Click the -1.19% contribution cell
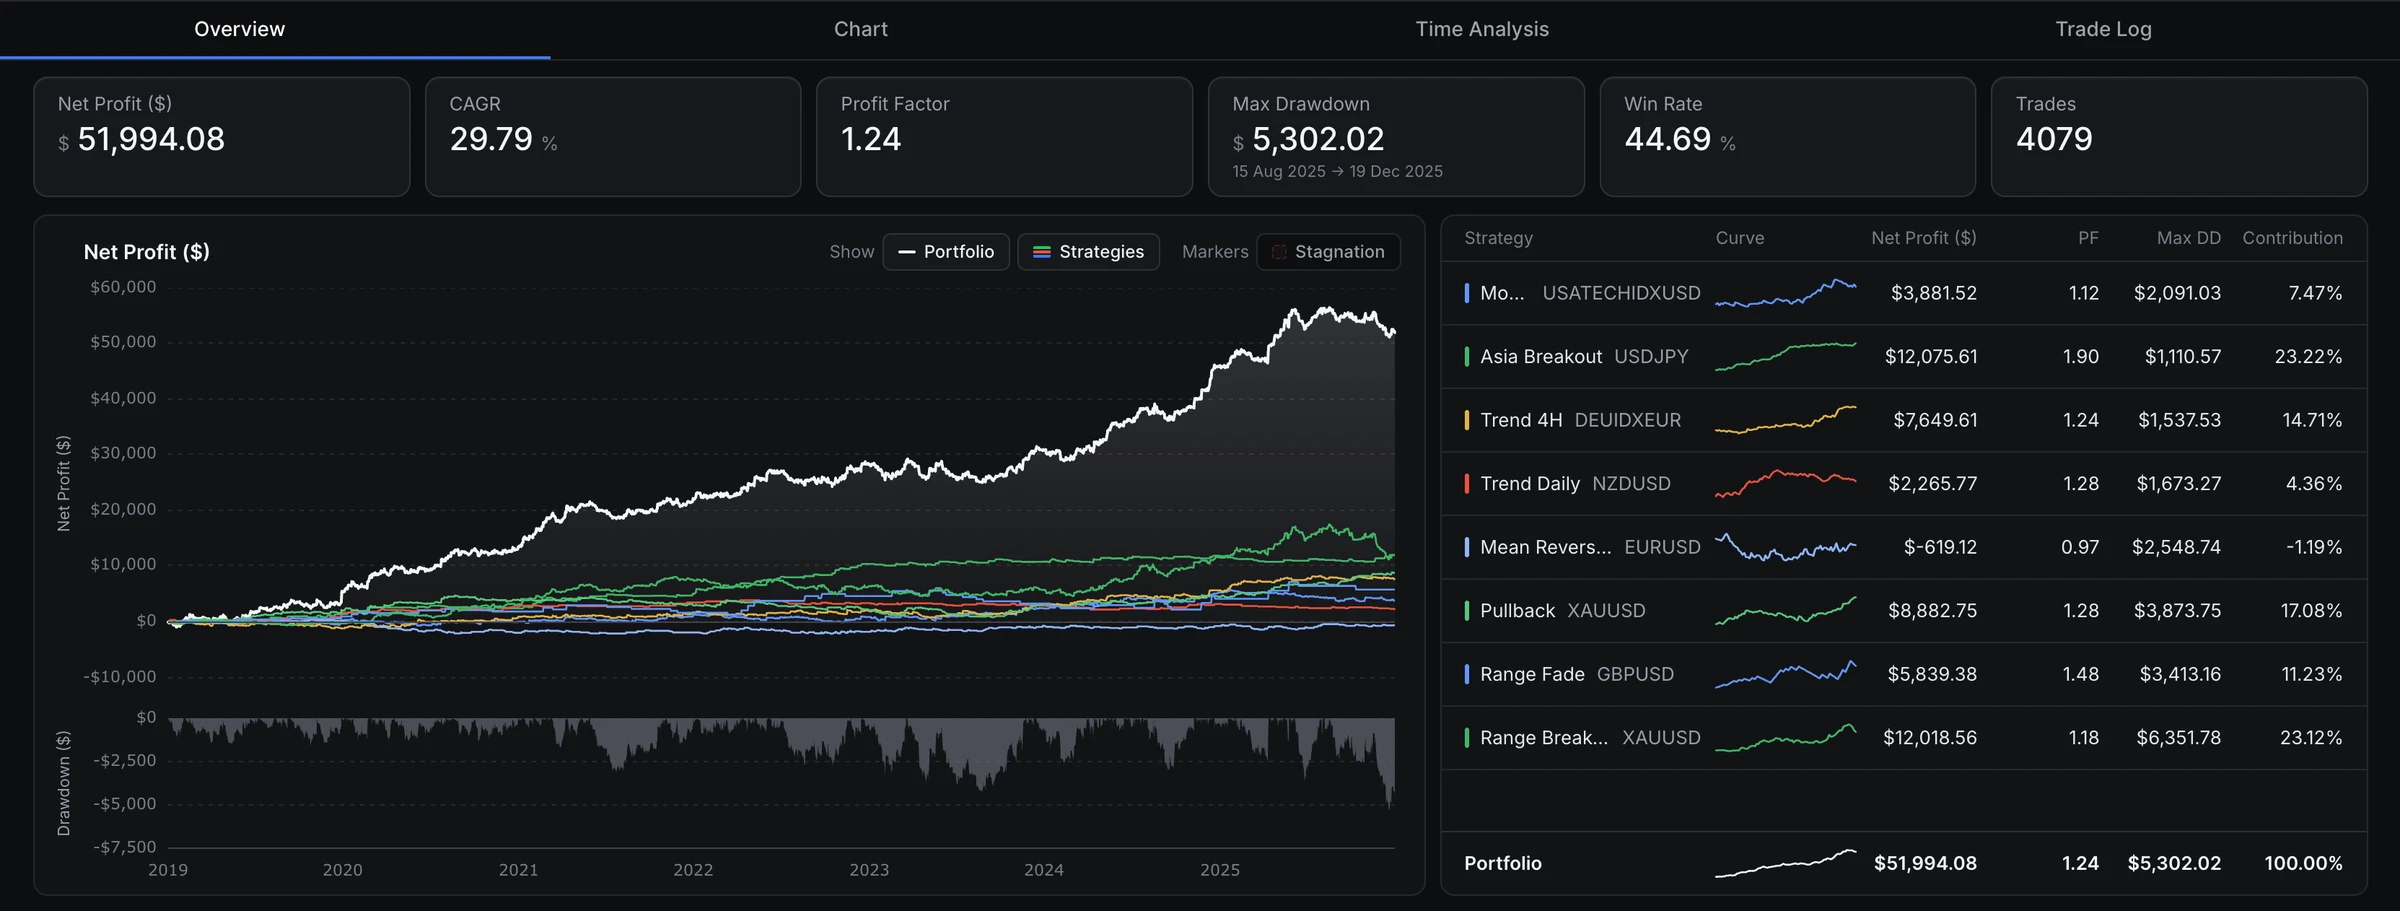This screenshot has width=2400, height=911. [x=2313, y=547]
